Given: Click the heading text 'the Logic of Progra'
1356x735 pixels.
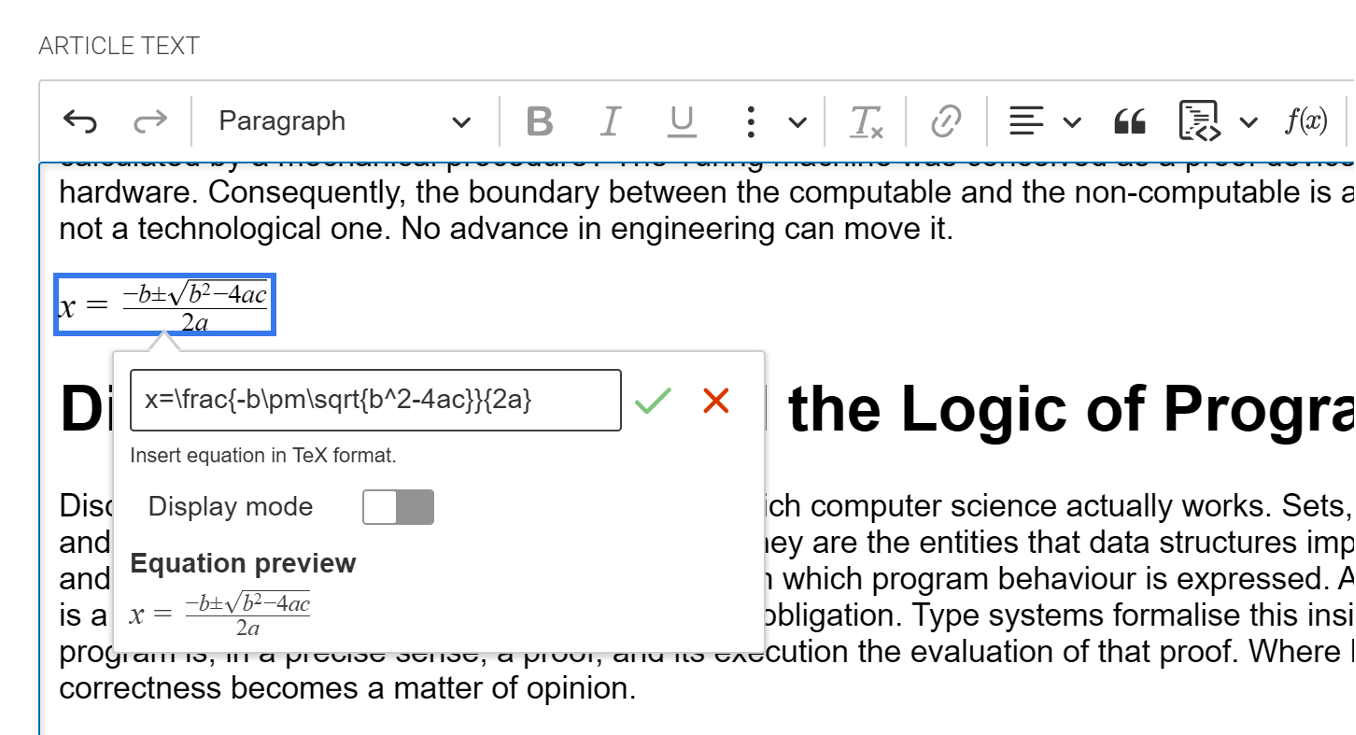Looking at the screenshot, I should [x=1071, y=409].
